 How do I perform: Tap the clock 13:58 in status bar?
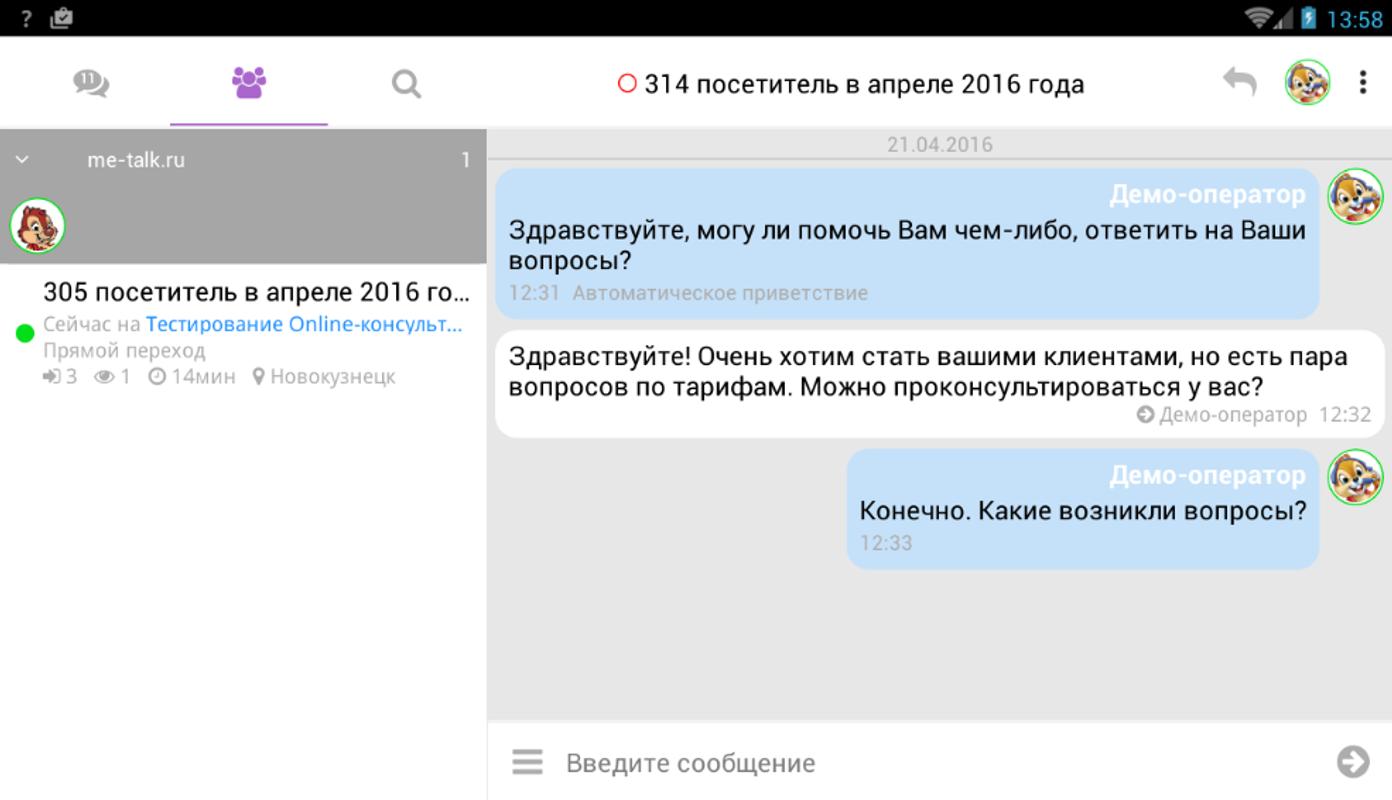tap(1355, 19)
